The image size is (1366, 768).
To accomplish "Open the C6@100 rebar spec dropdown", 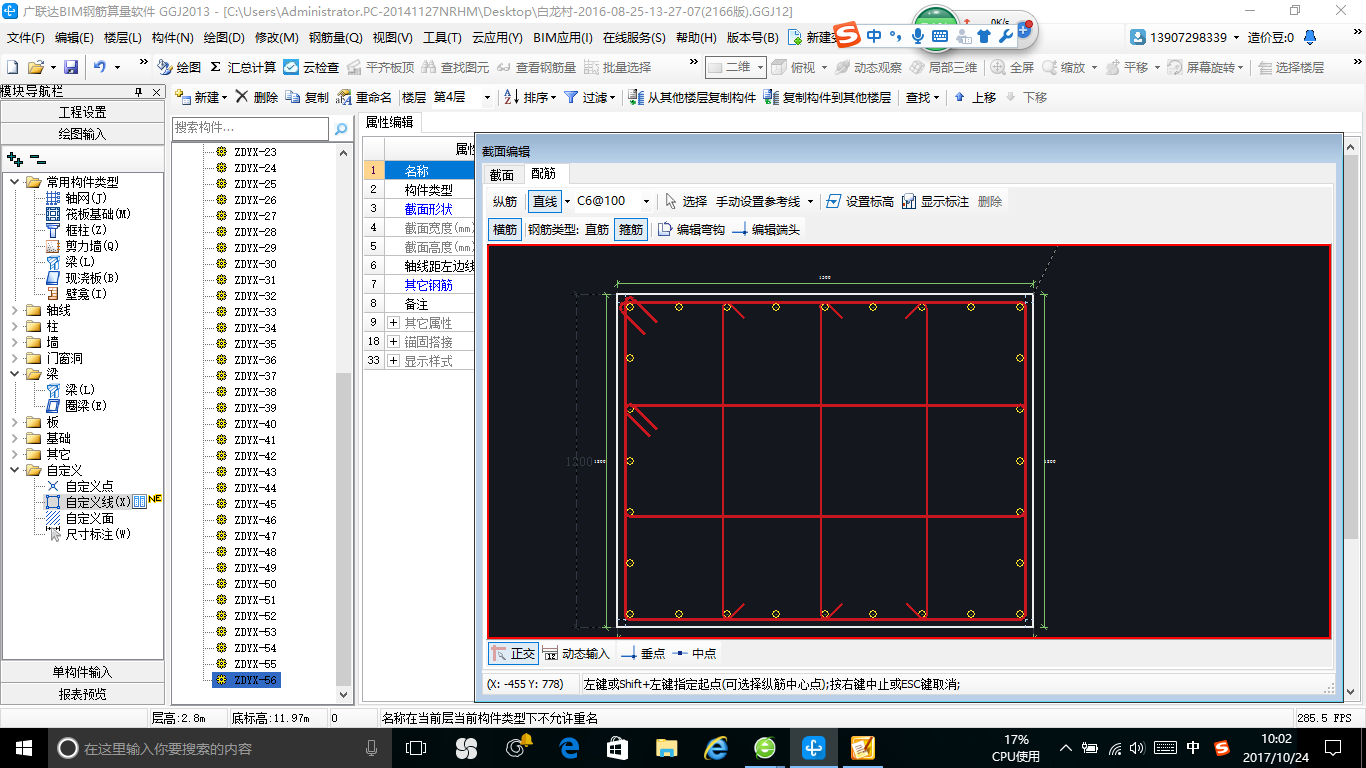I will click(x=646, y=201).
